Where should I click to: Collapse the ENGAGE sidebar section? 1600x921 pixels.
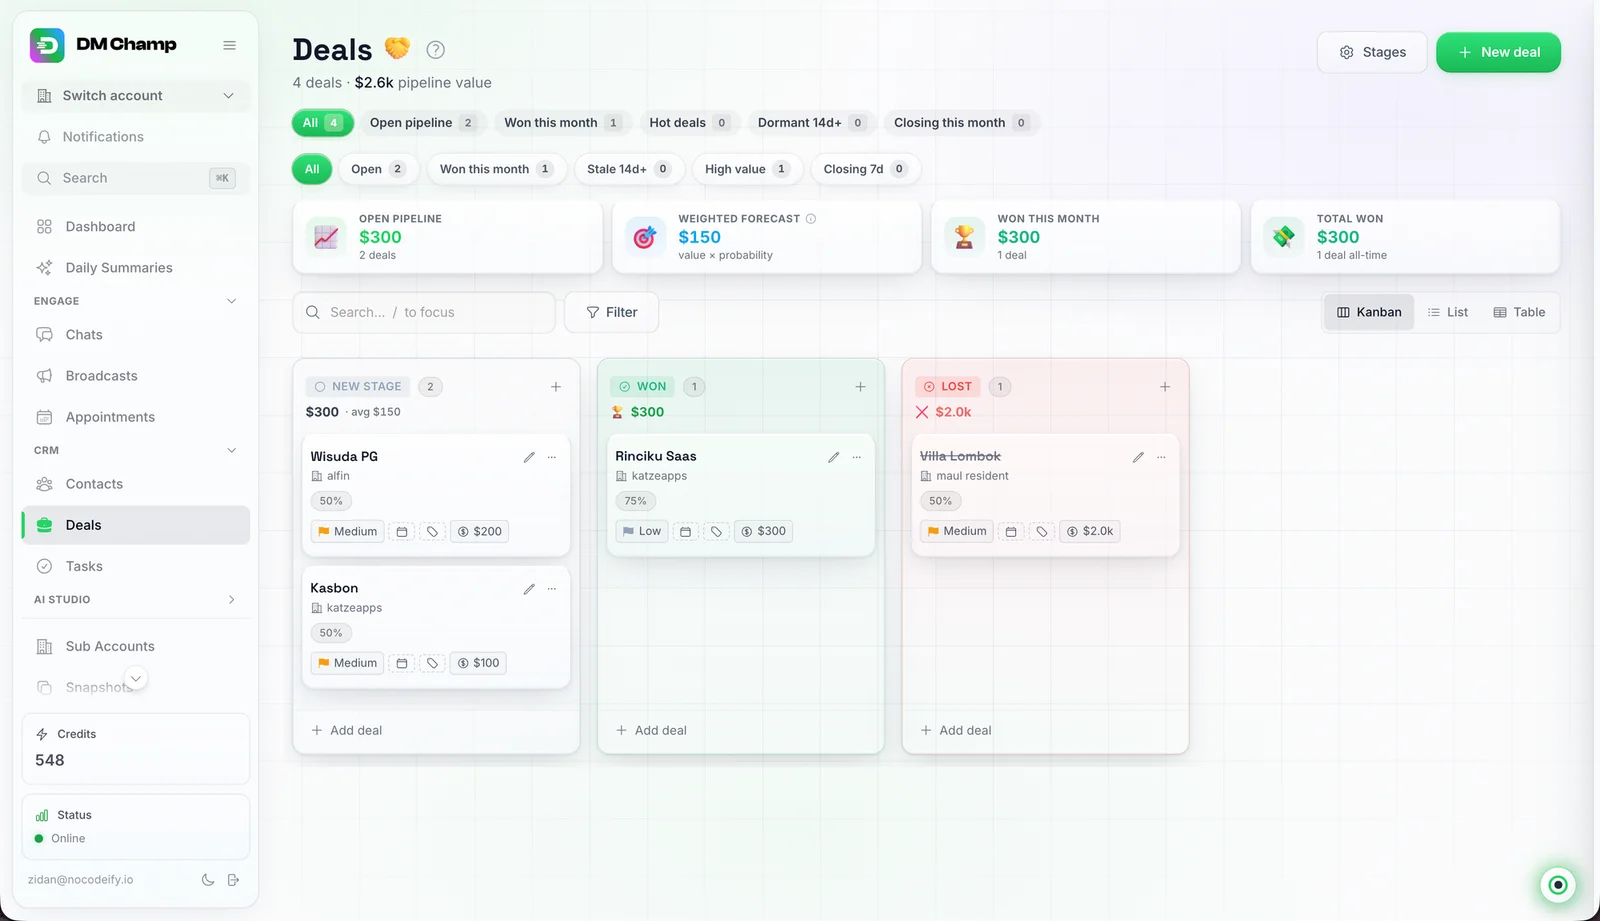pos(231,301)
